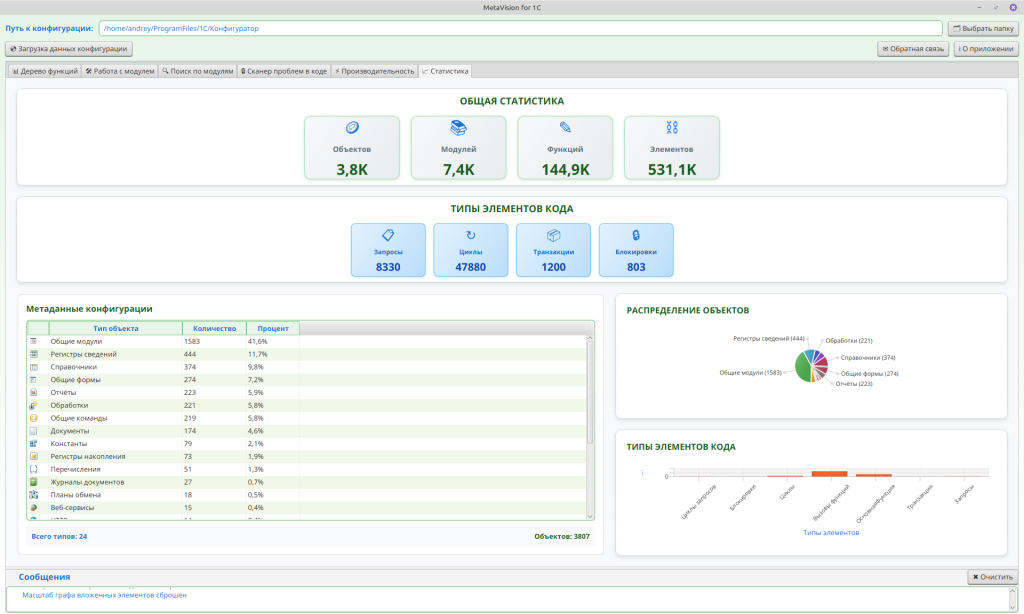Viewport: 1024px width, 614px height.
Task: Select the Статистика tab
Action: point(445,71)
